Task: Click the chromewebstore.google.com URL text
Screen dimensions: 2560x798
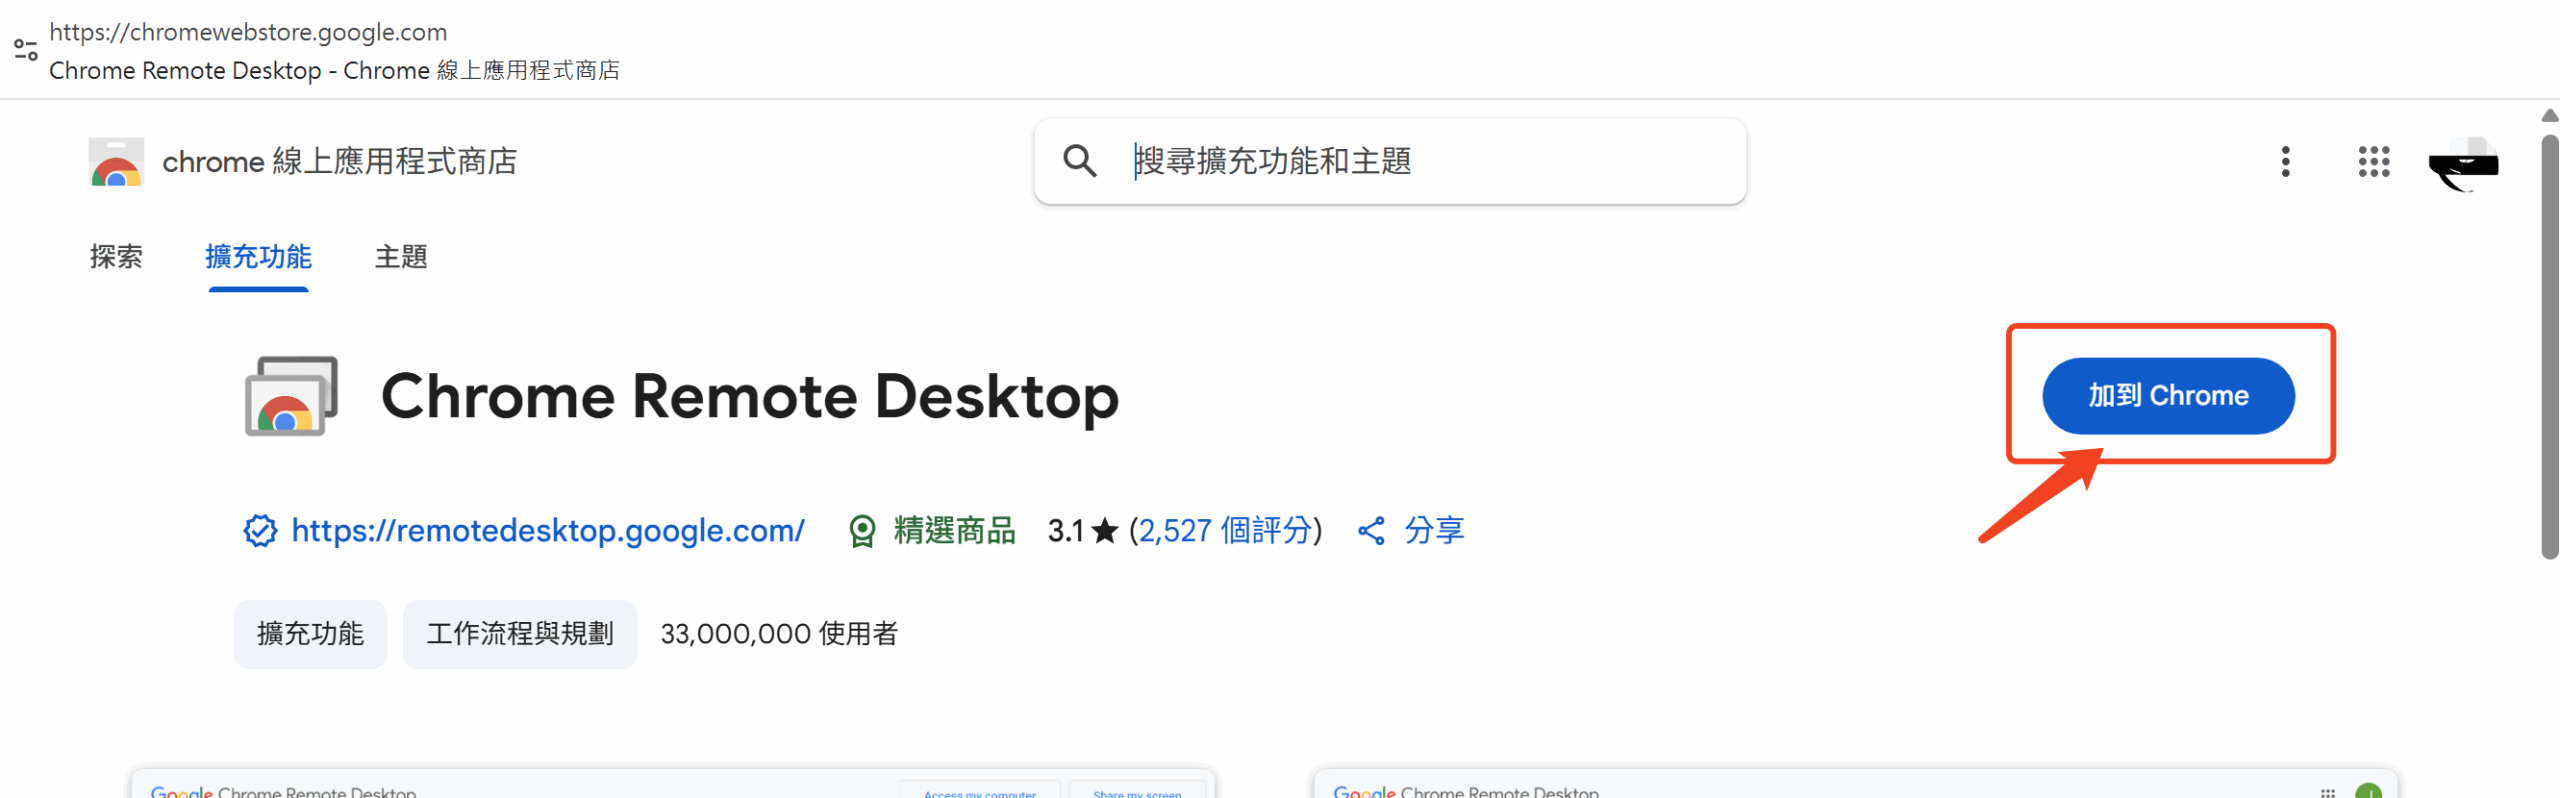Action: [x=248, y=32]
